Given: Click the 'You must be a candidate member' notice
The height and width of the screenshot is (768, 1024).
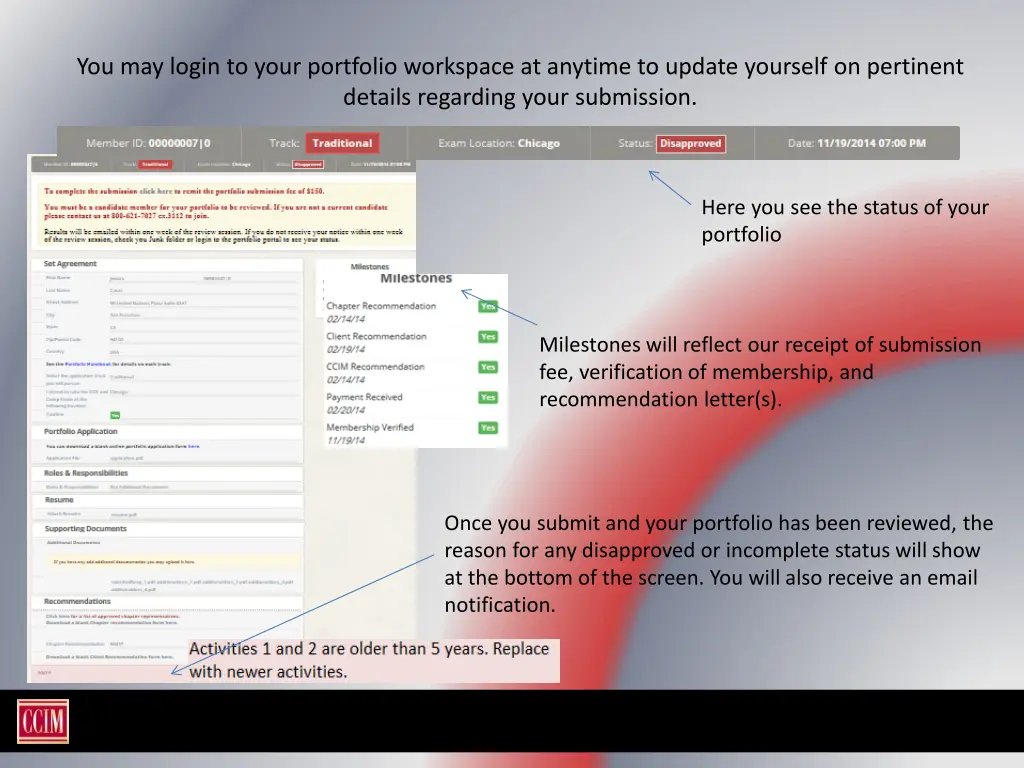Looking at the screenshot, I should click(x=216, y=211).
